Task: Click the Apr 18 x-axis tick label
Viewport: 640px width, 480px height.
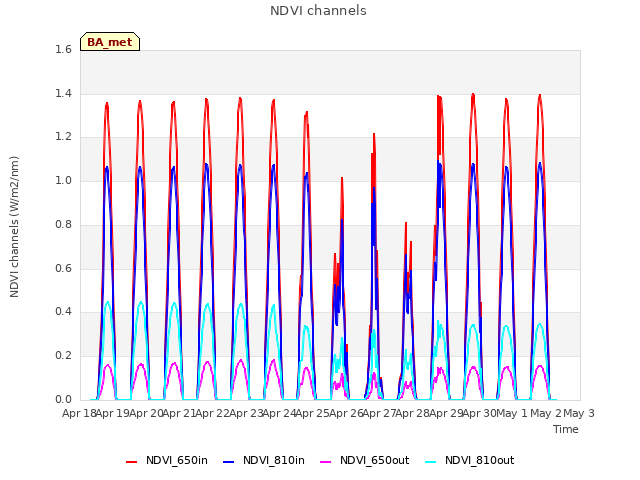Action: pyautogui.click(x=79, y=413)
